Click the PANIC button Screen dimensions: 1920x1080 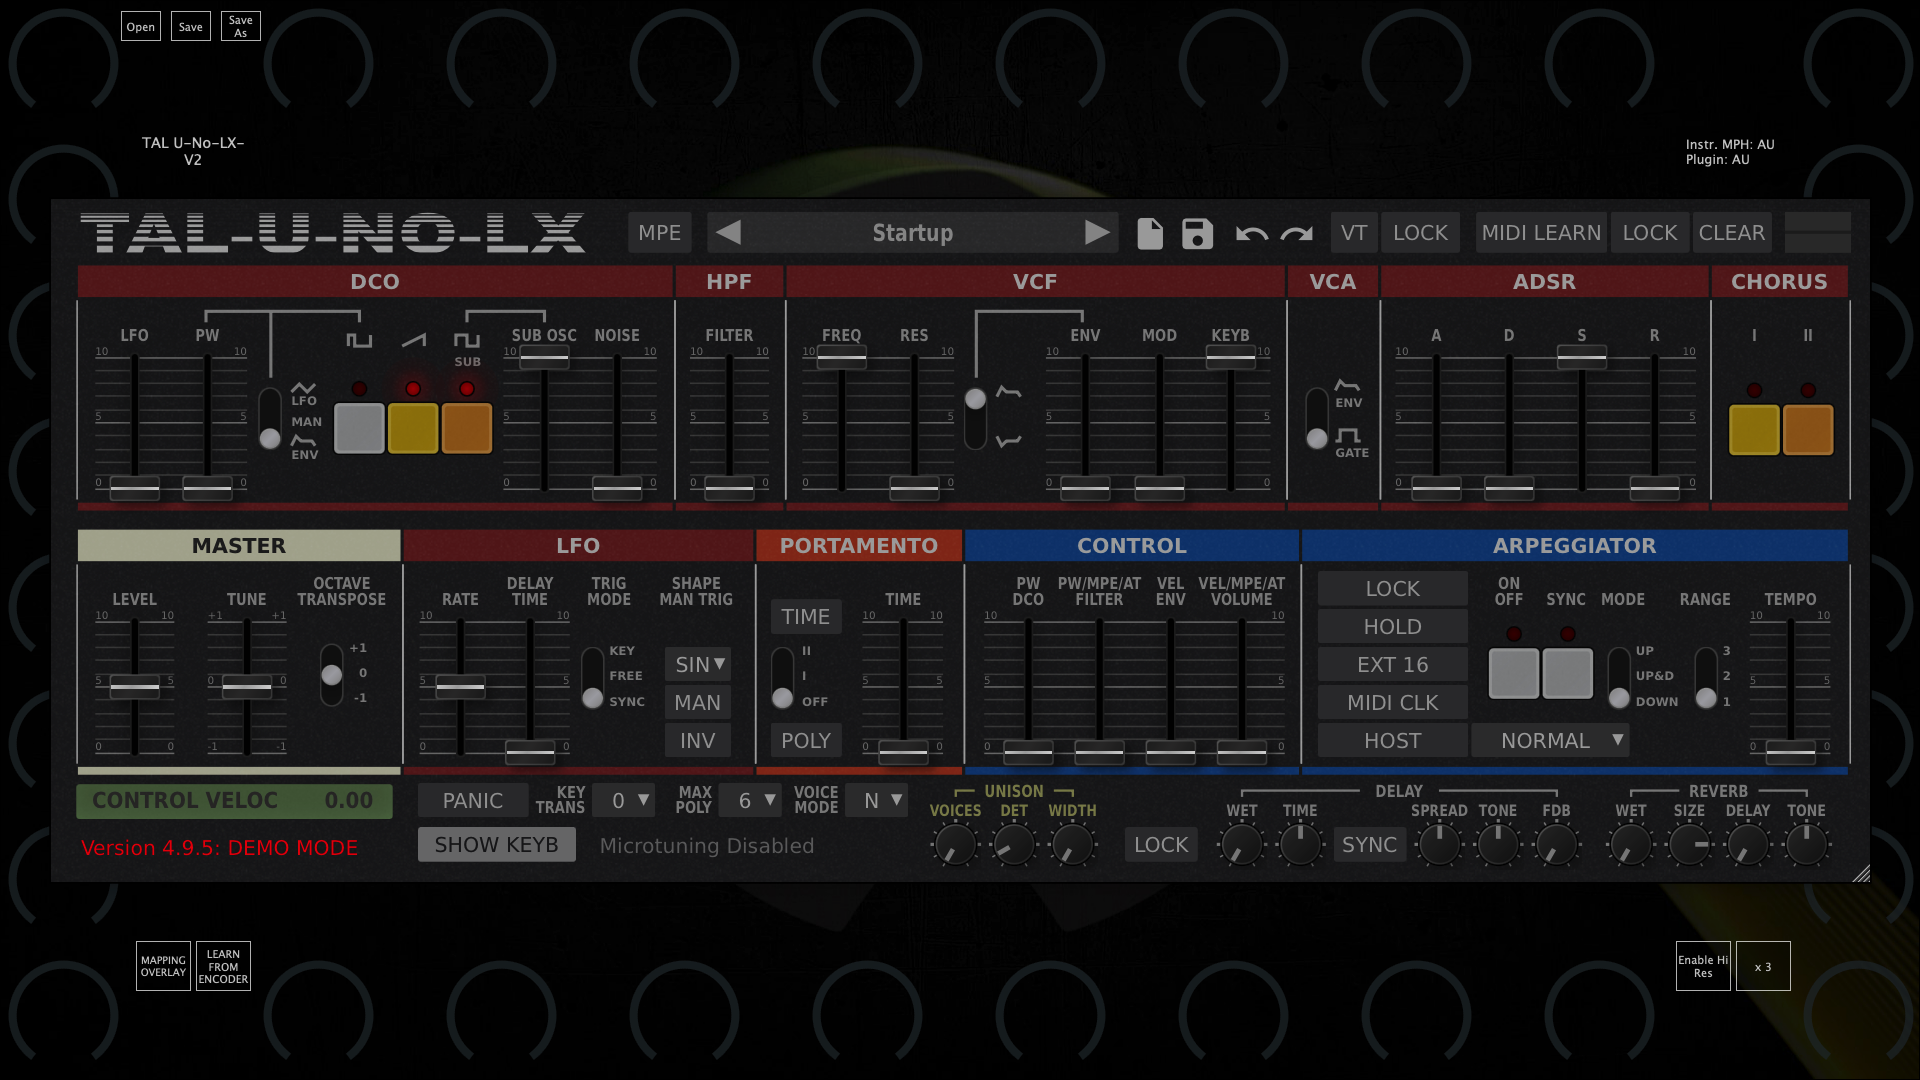[x=473, y=801]
